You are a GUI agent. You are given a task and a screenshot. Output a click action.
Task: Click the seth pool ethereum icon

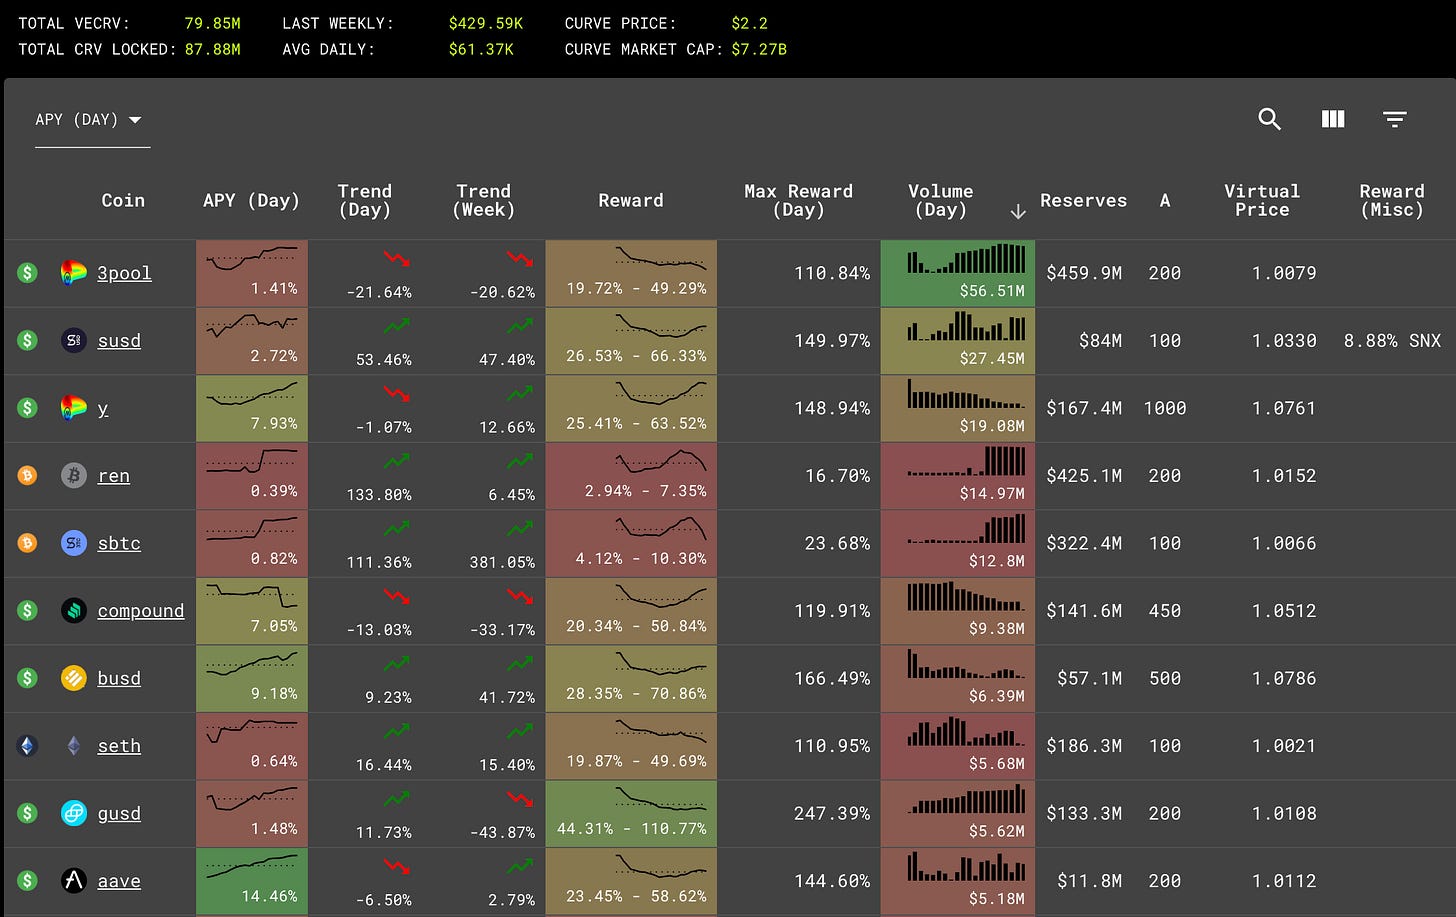point(73,745)
